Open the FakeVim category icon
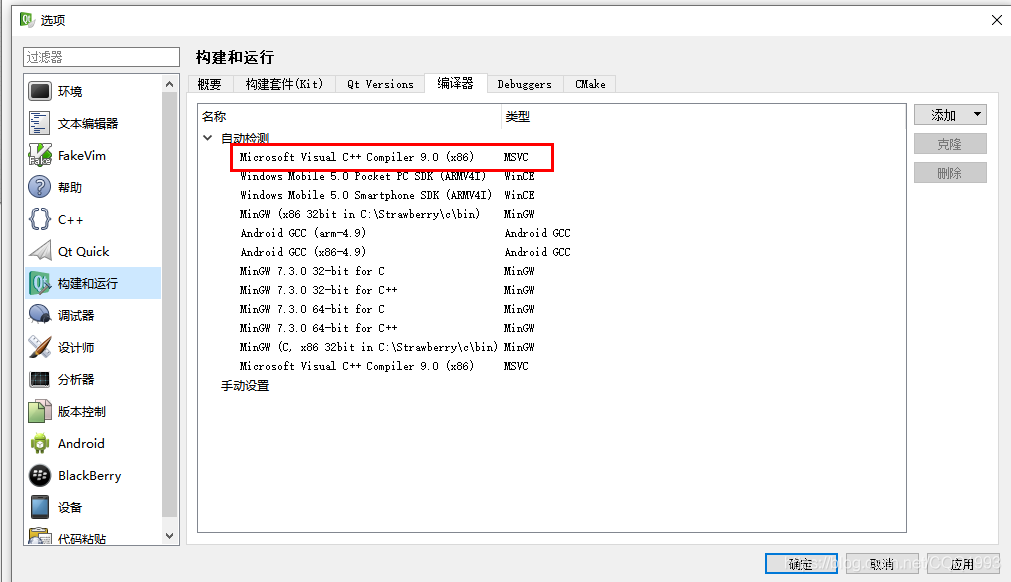The image size is (1011, 582). click(x=39, y=155)
